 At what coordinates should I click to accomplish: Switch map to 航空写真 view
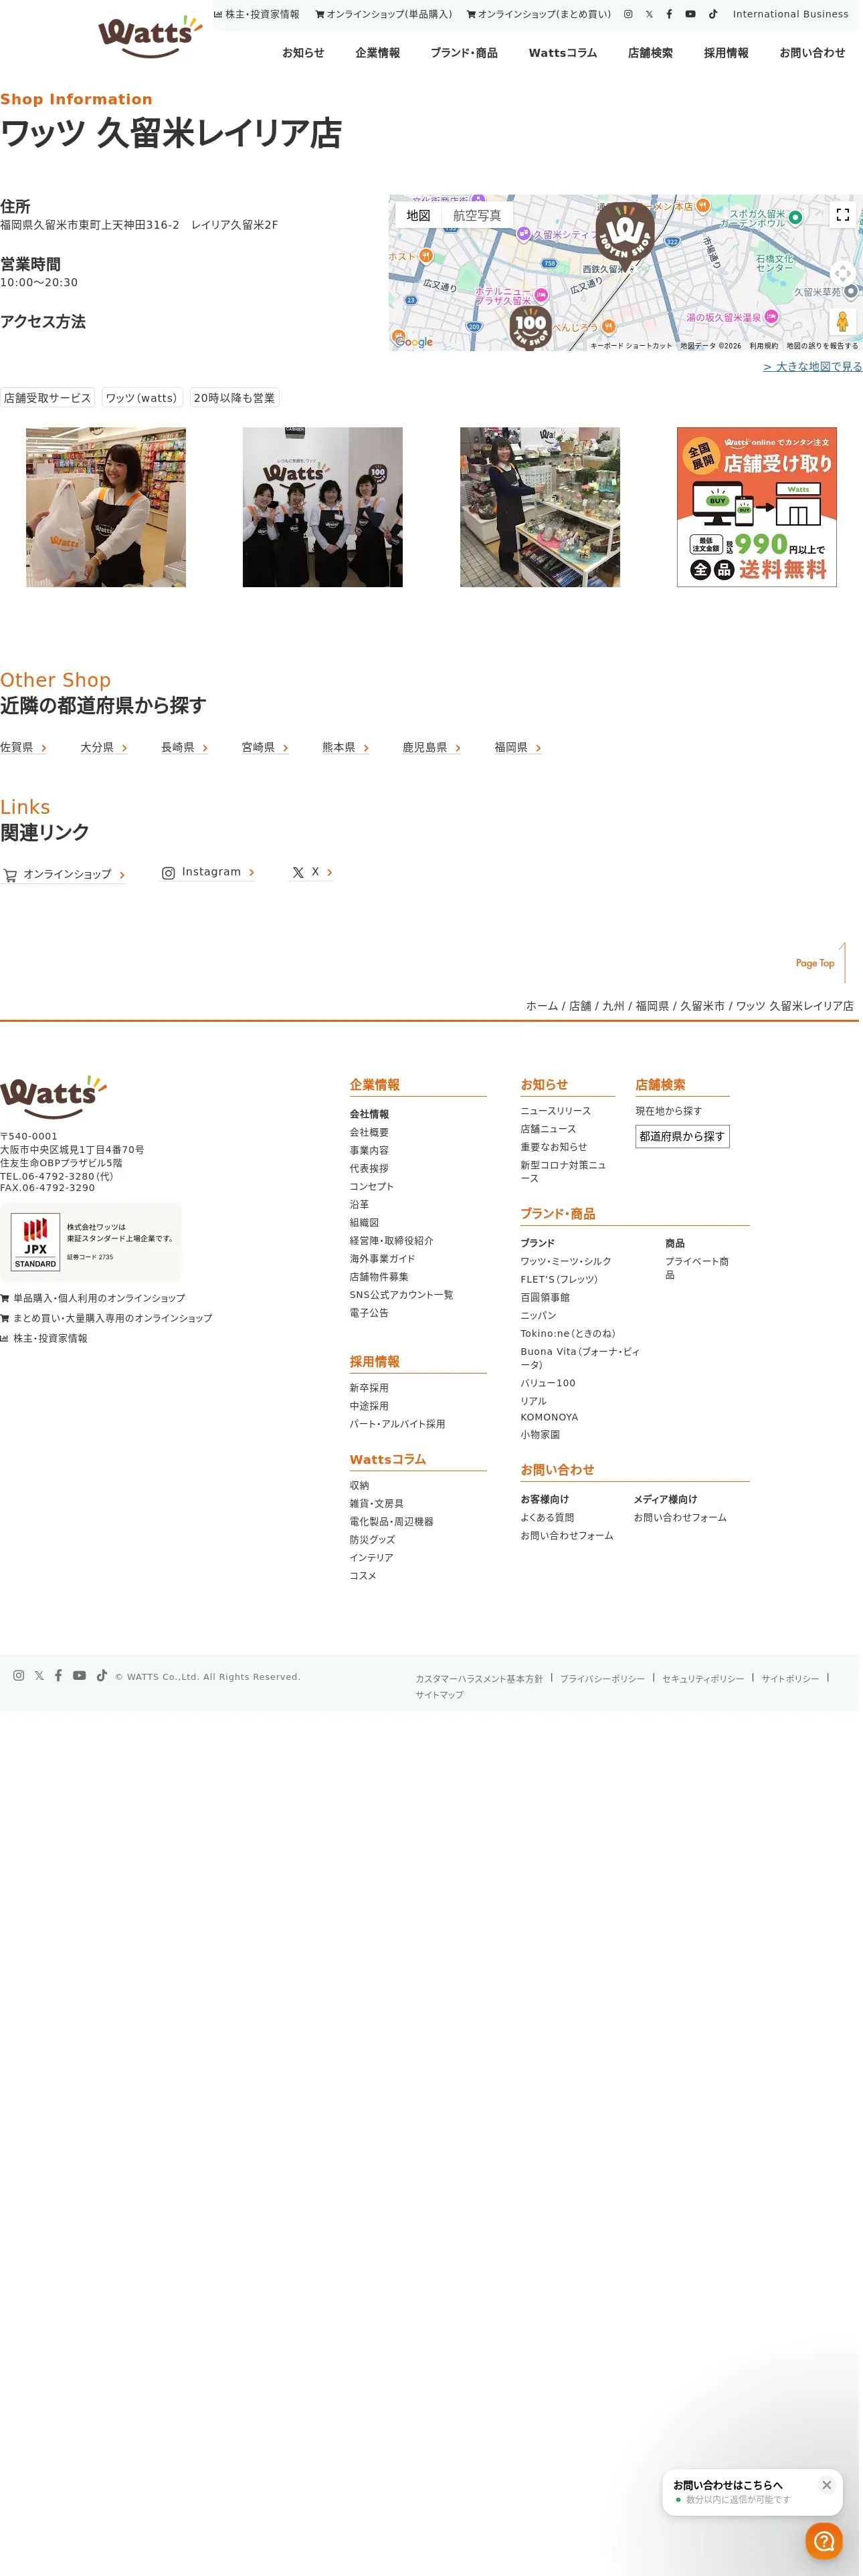[477, 215]
